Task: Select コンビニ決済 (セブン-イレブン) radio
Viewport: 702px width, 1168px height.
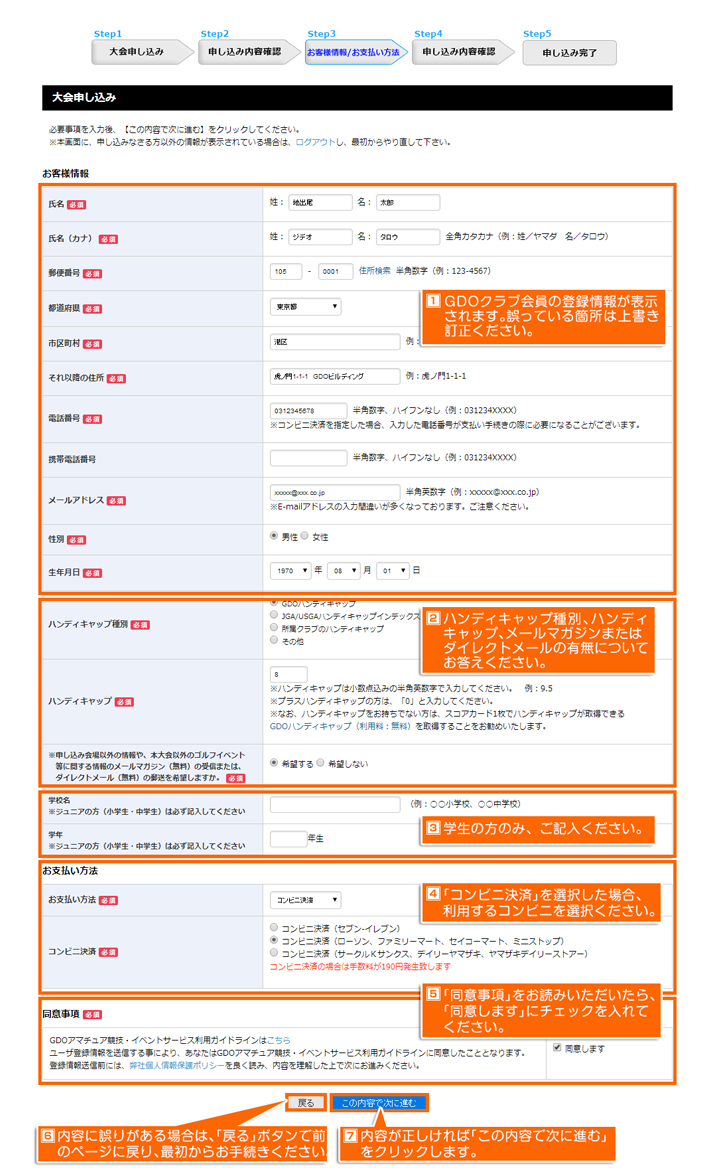Action: (x=274, y=928)
